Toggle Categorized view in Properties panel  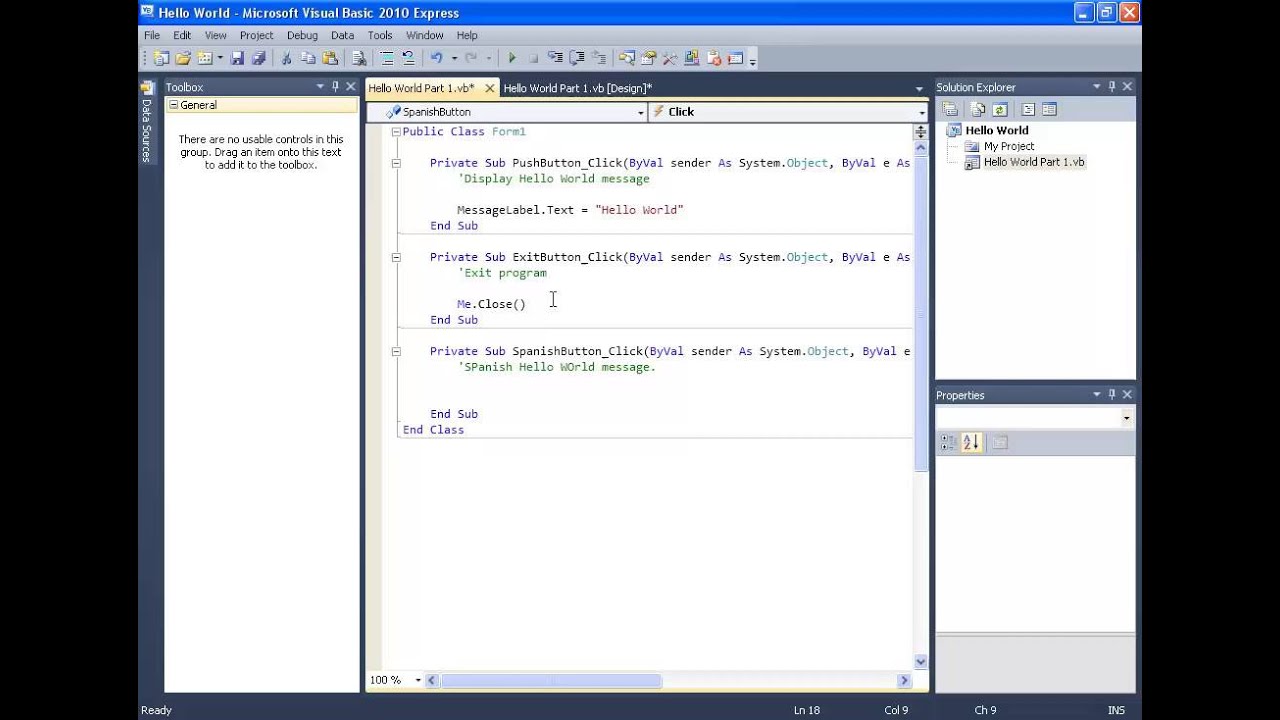[x=949, y=442]
